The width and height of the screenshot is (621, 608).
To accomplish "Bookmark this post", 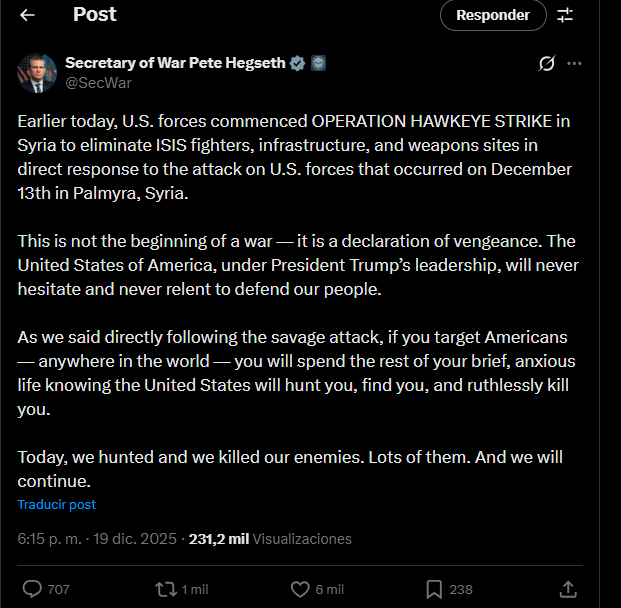I will coord(434,589).
